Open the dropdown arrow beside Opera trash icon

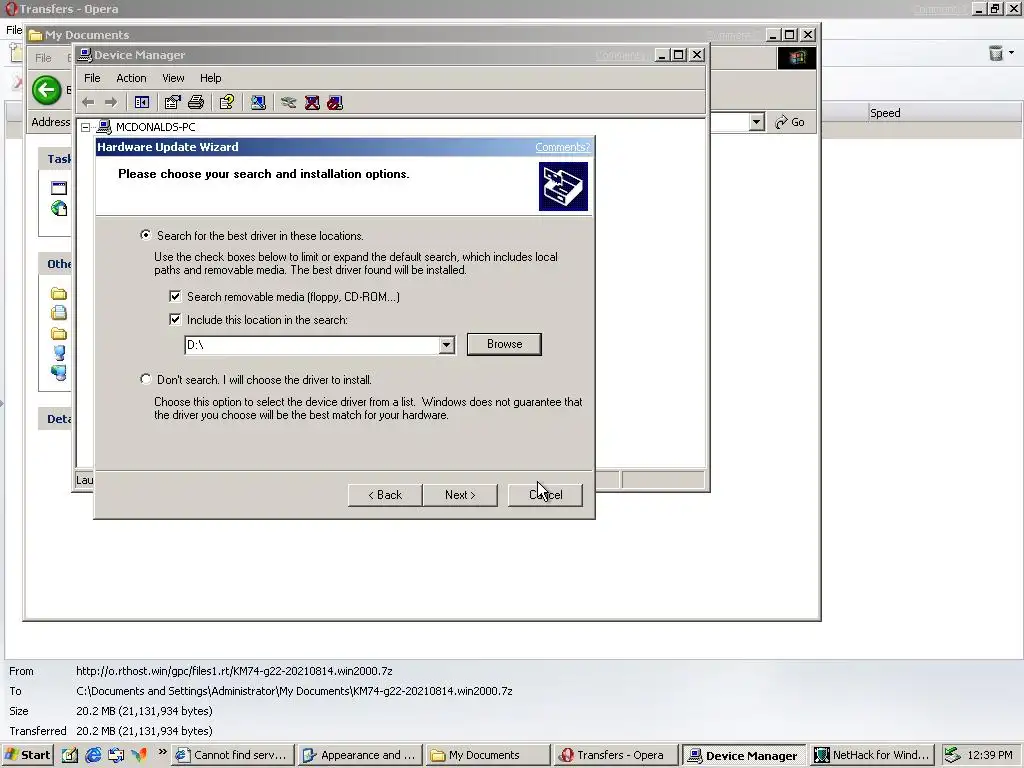pos(1012,52)
